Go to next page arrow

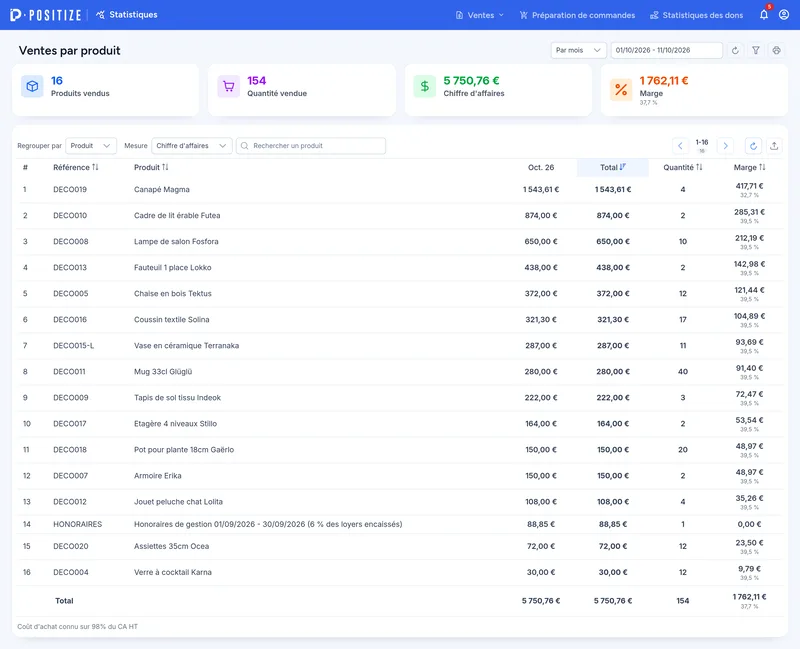tap(725, 146)
